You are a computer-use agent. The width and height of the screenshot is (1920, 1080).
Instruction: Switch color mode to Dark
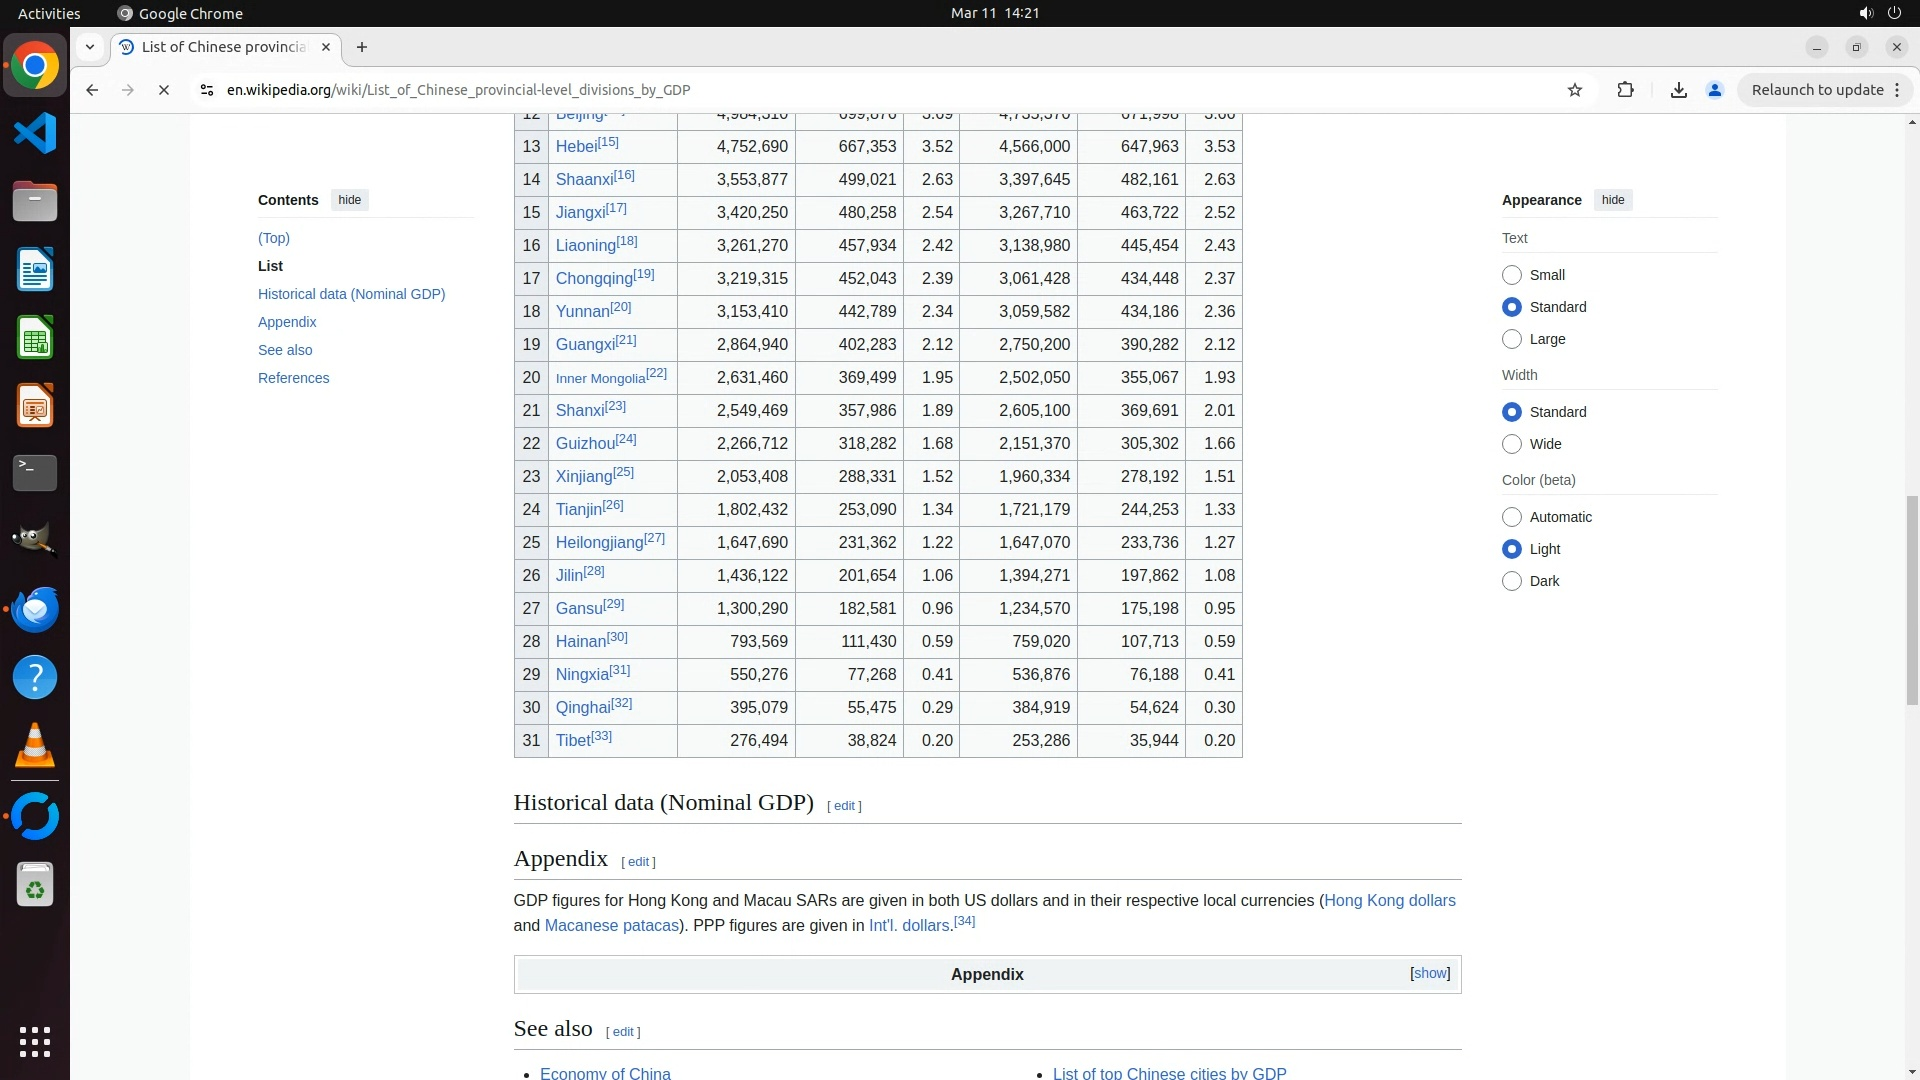(x=1512, y=581)
